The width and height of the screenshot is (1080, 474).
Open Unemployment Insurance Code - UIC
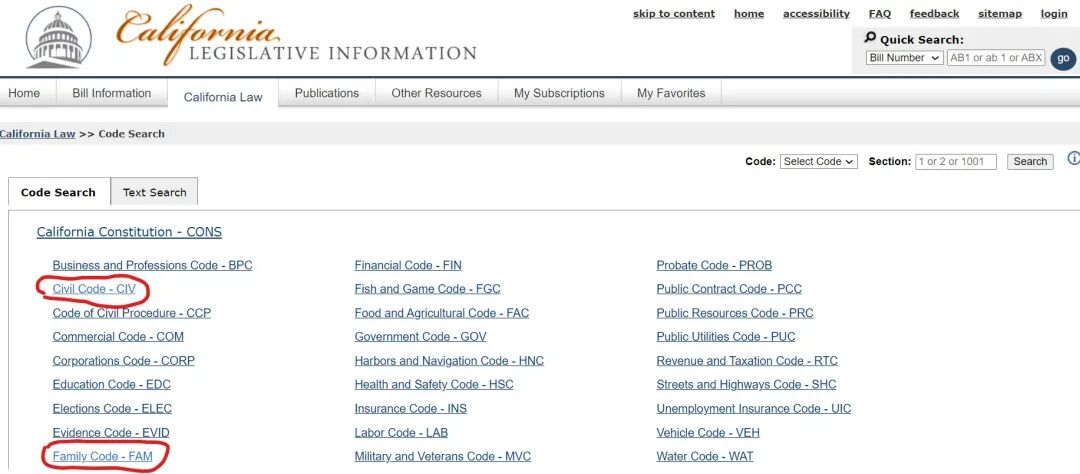pyautogui.click(x=754, y=409)
